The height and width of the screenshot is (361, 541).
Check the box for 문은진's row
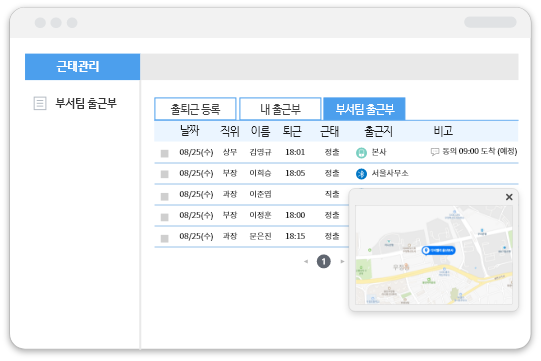pyautogui.click(x=165, y=238)
